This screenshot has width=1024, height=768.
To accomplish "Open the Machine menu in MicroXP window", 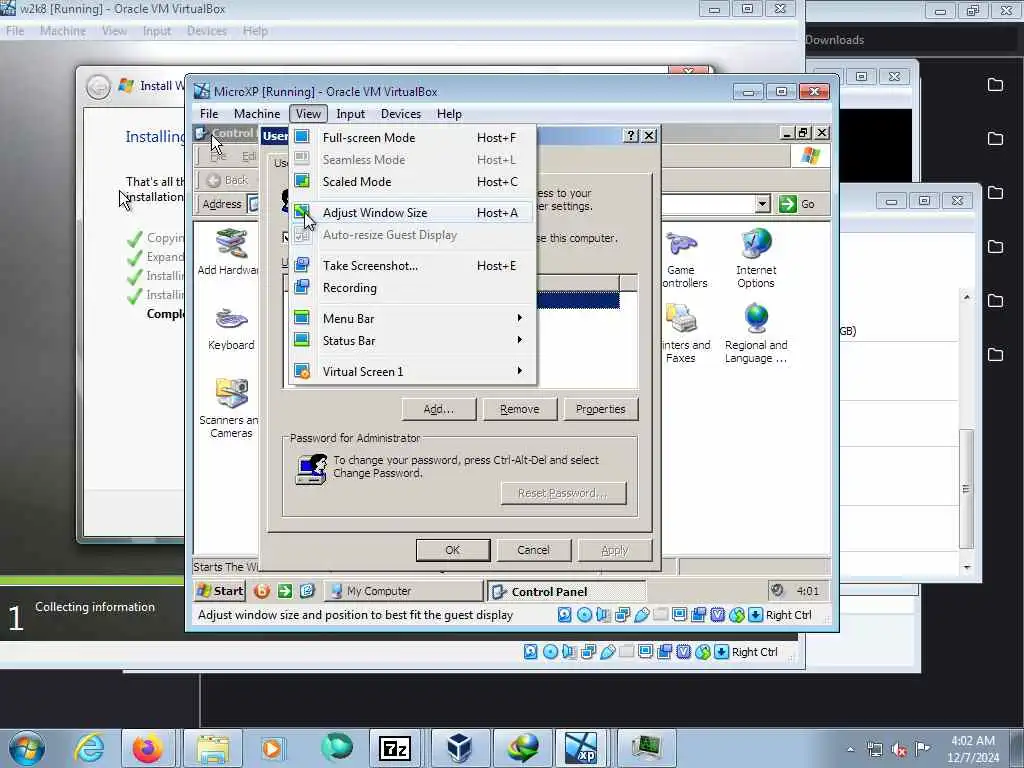I will click(257, 114).
